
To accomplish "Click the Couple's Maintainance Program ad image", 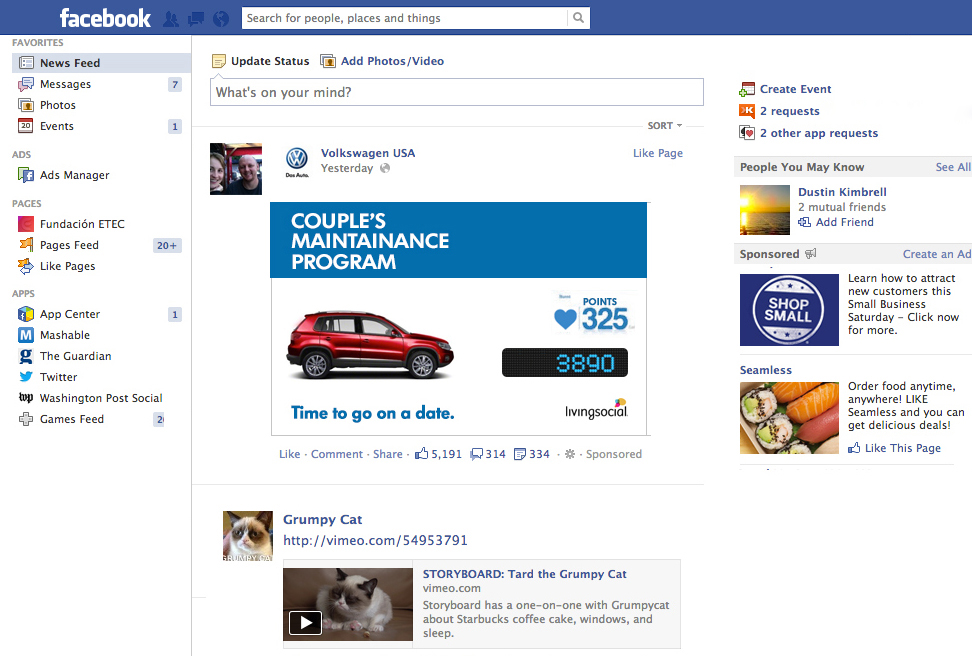I will (459, 319).
